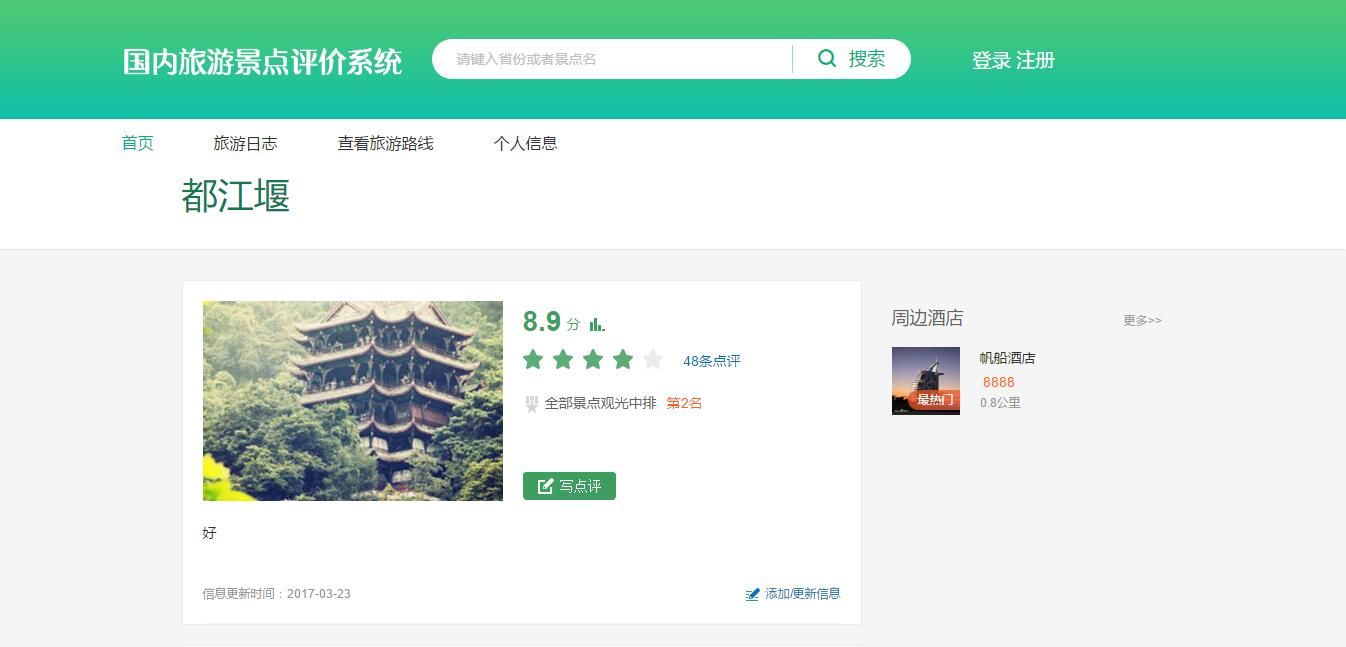1346x647 pixels.
Task: Click the ranking medal icon
Action: [x=532, y=404]
